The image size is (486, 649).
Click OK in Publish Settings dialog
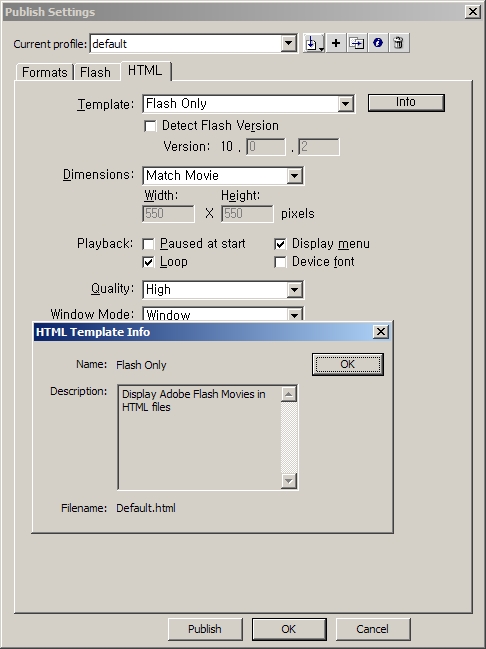(289, 629)
